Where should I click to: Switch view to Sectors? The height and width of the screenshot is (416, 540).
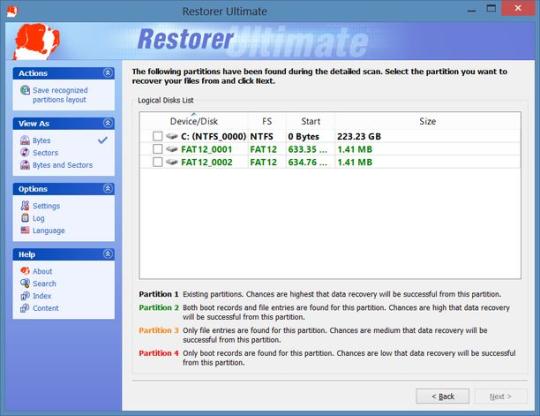(x=45, y=153)
